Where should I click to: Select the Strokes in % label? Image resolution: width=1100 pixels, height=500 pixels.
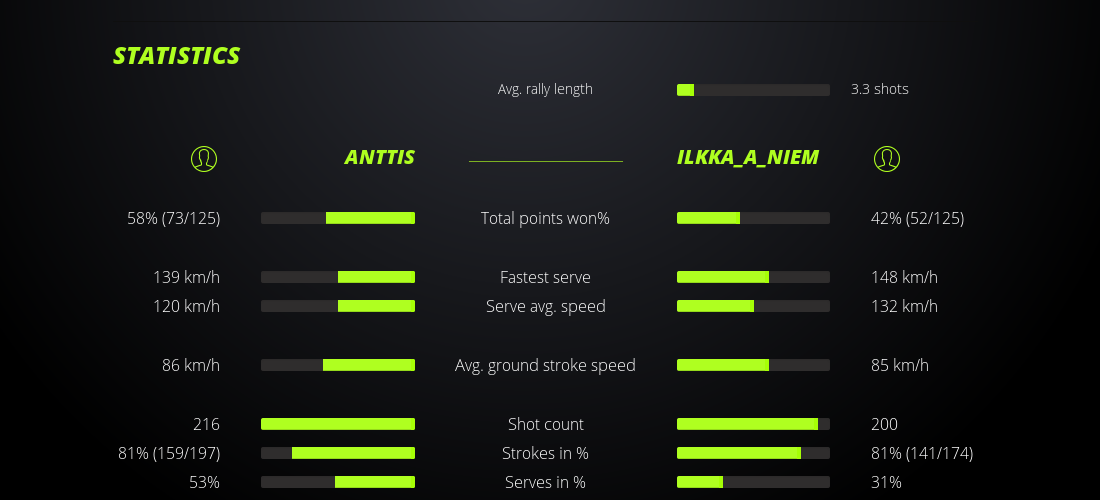click(545, 453)
